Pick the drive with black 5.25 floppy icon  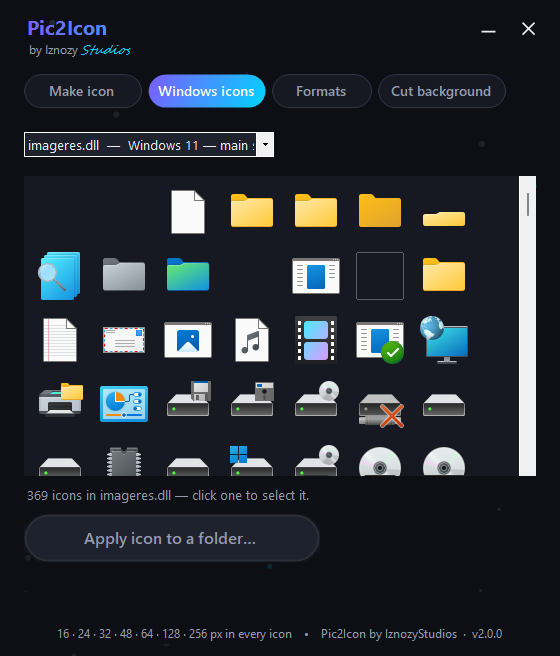click(253, 398)
